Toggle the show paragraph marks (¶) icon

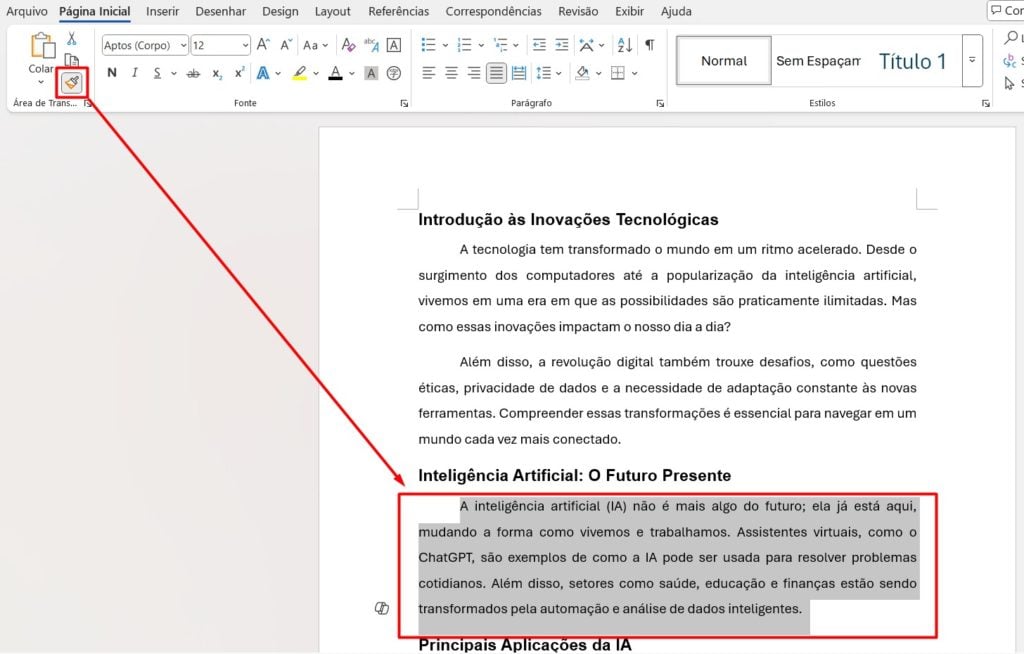coord(650,45)
